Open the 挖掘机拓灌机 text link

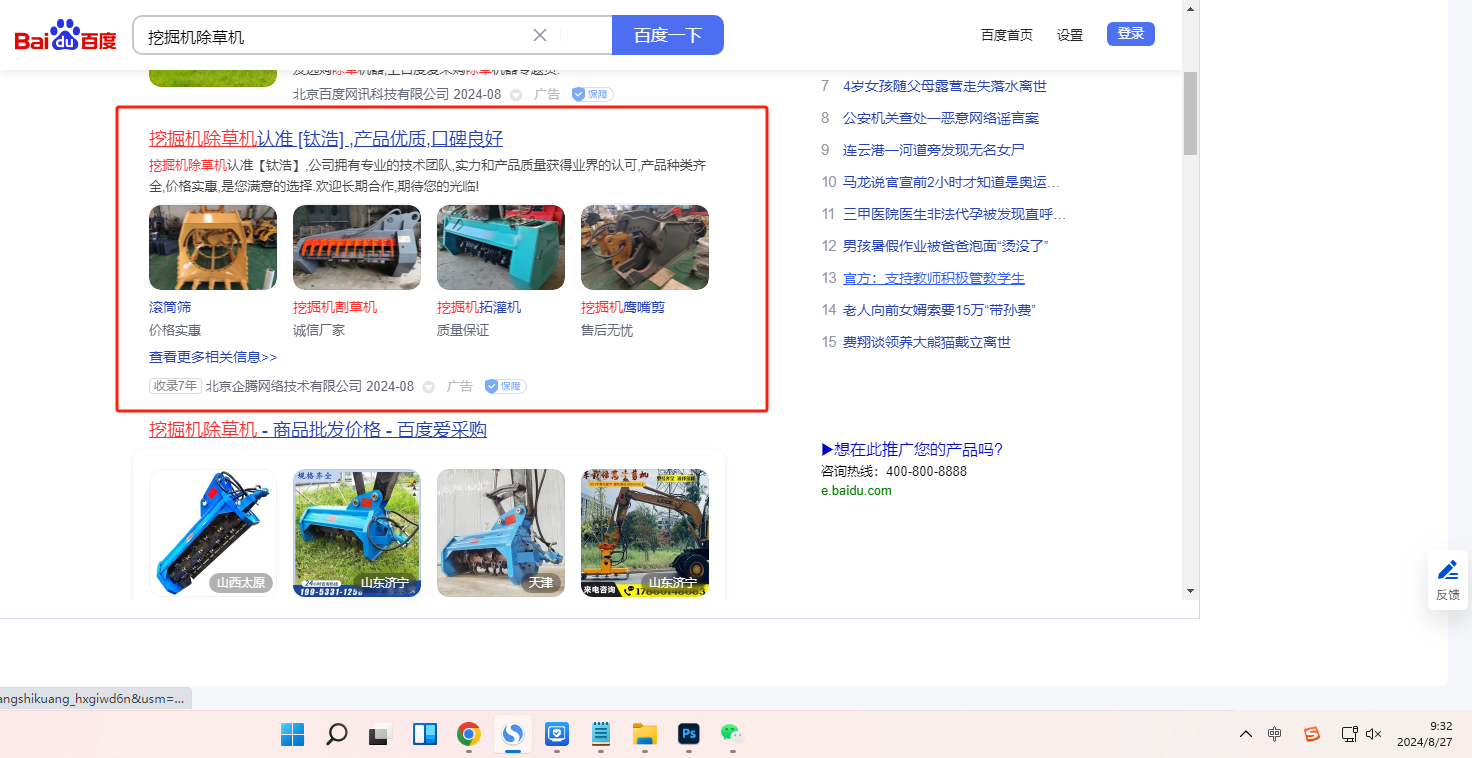[479, 307]
